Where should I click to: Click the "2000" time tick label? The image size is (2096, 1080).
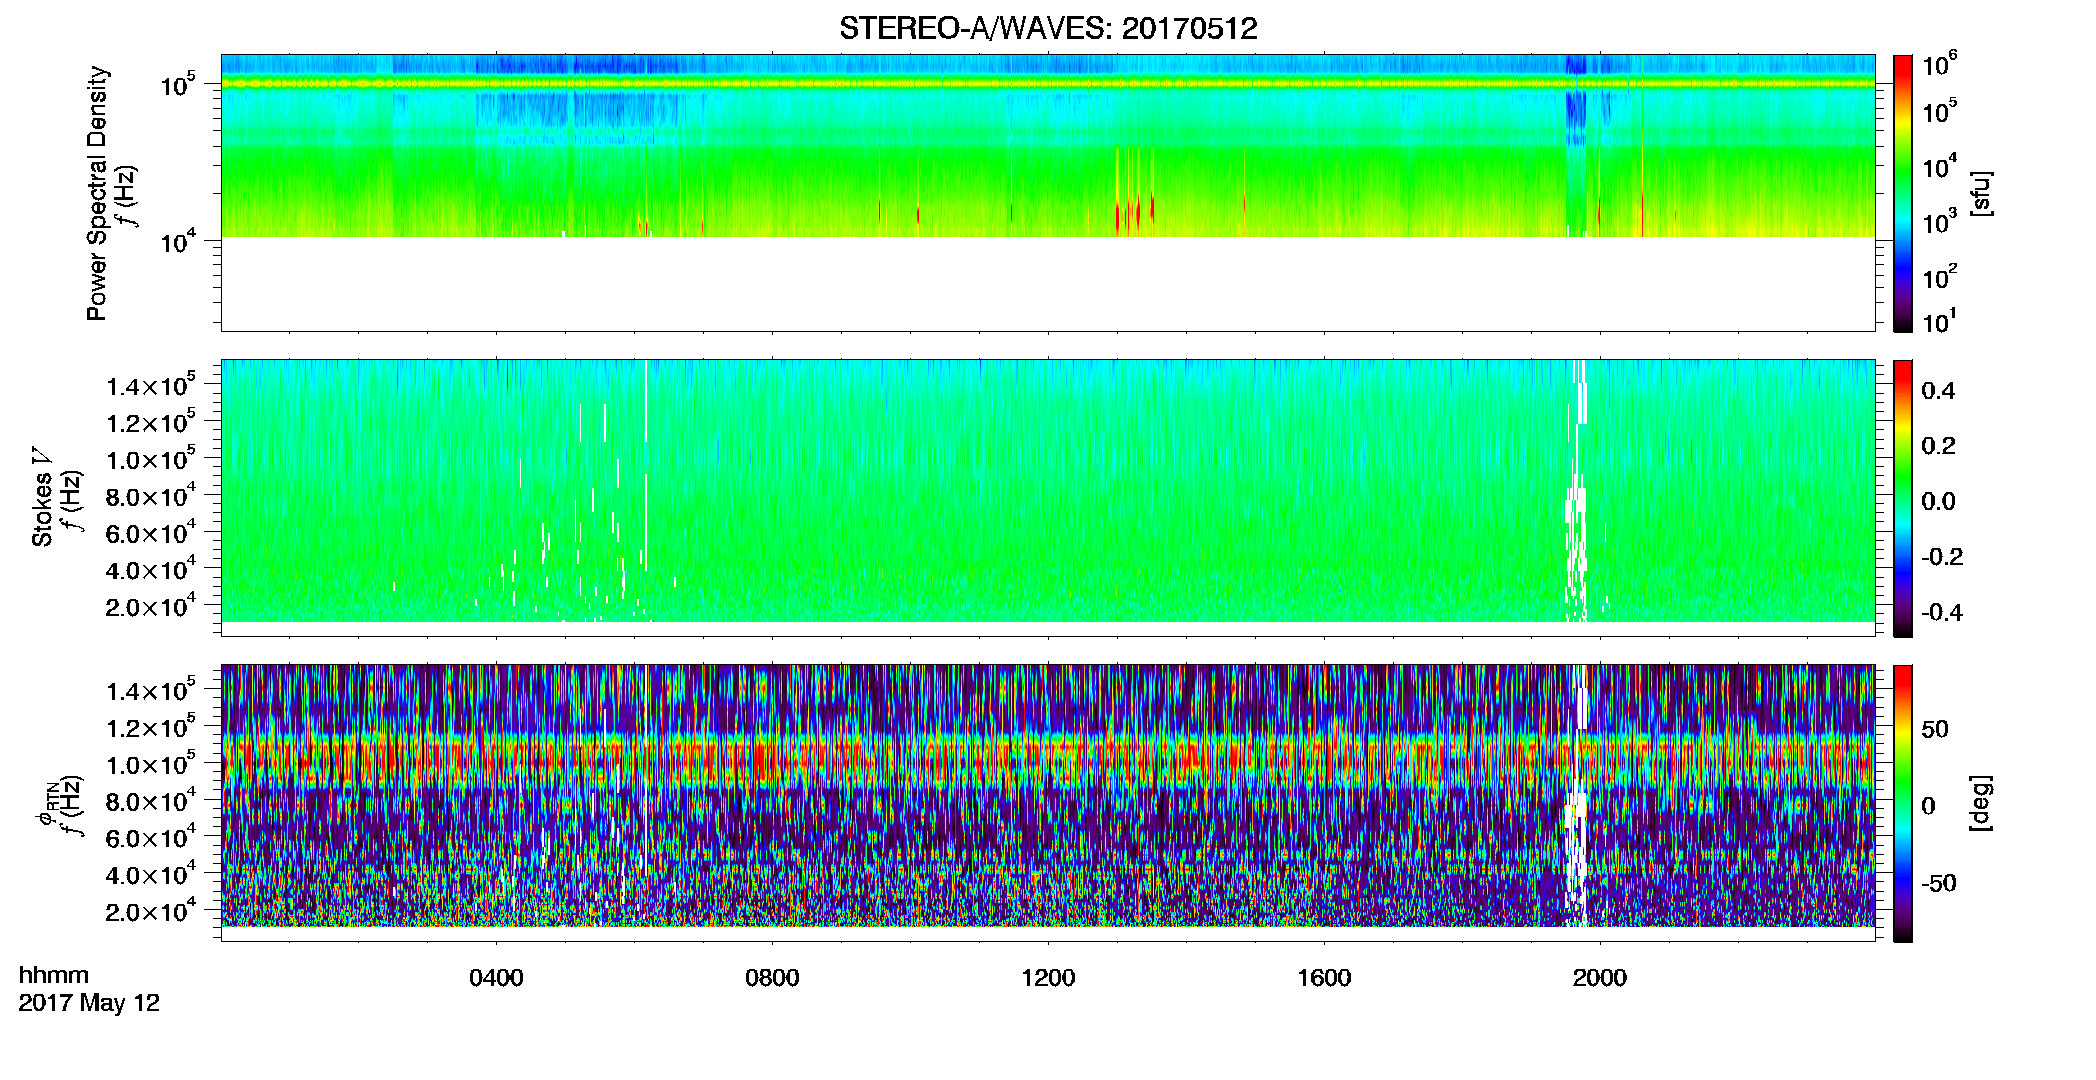pyautogui.click(x=1600, y=978)
